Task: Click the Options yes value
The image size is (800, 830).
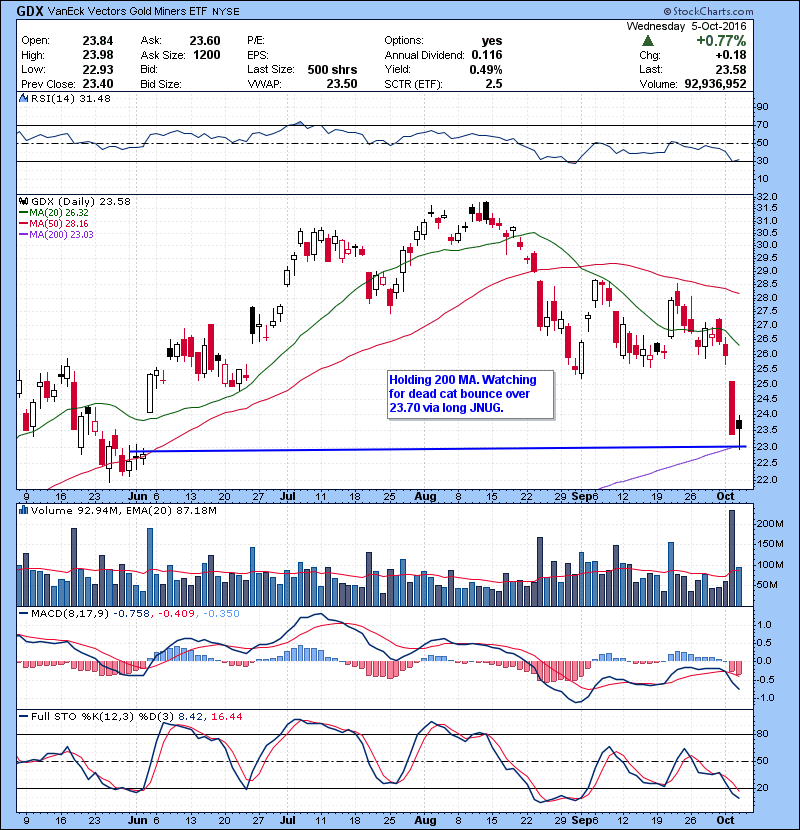Action: point(492,41)
